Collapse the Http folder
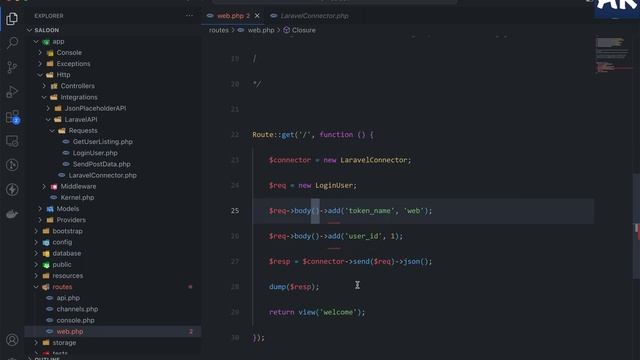 (x=40, y=75)
